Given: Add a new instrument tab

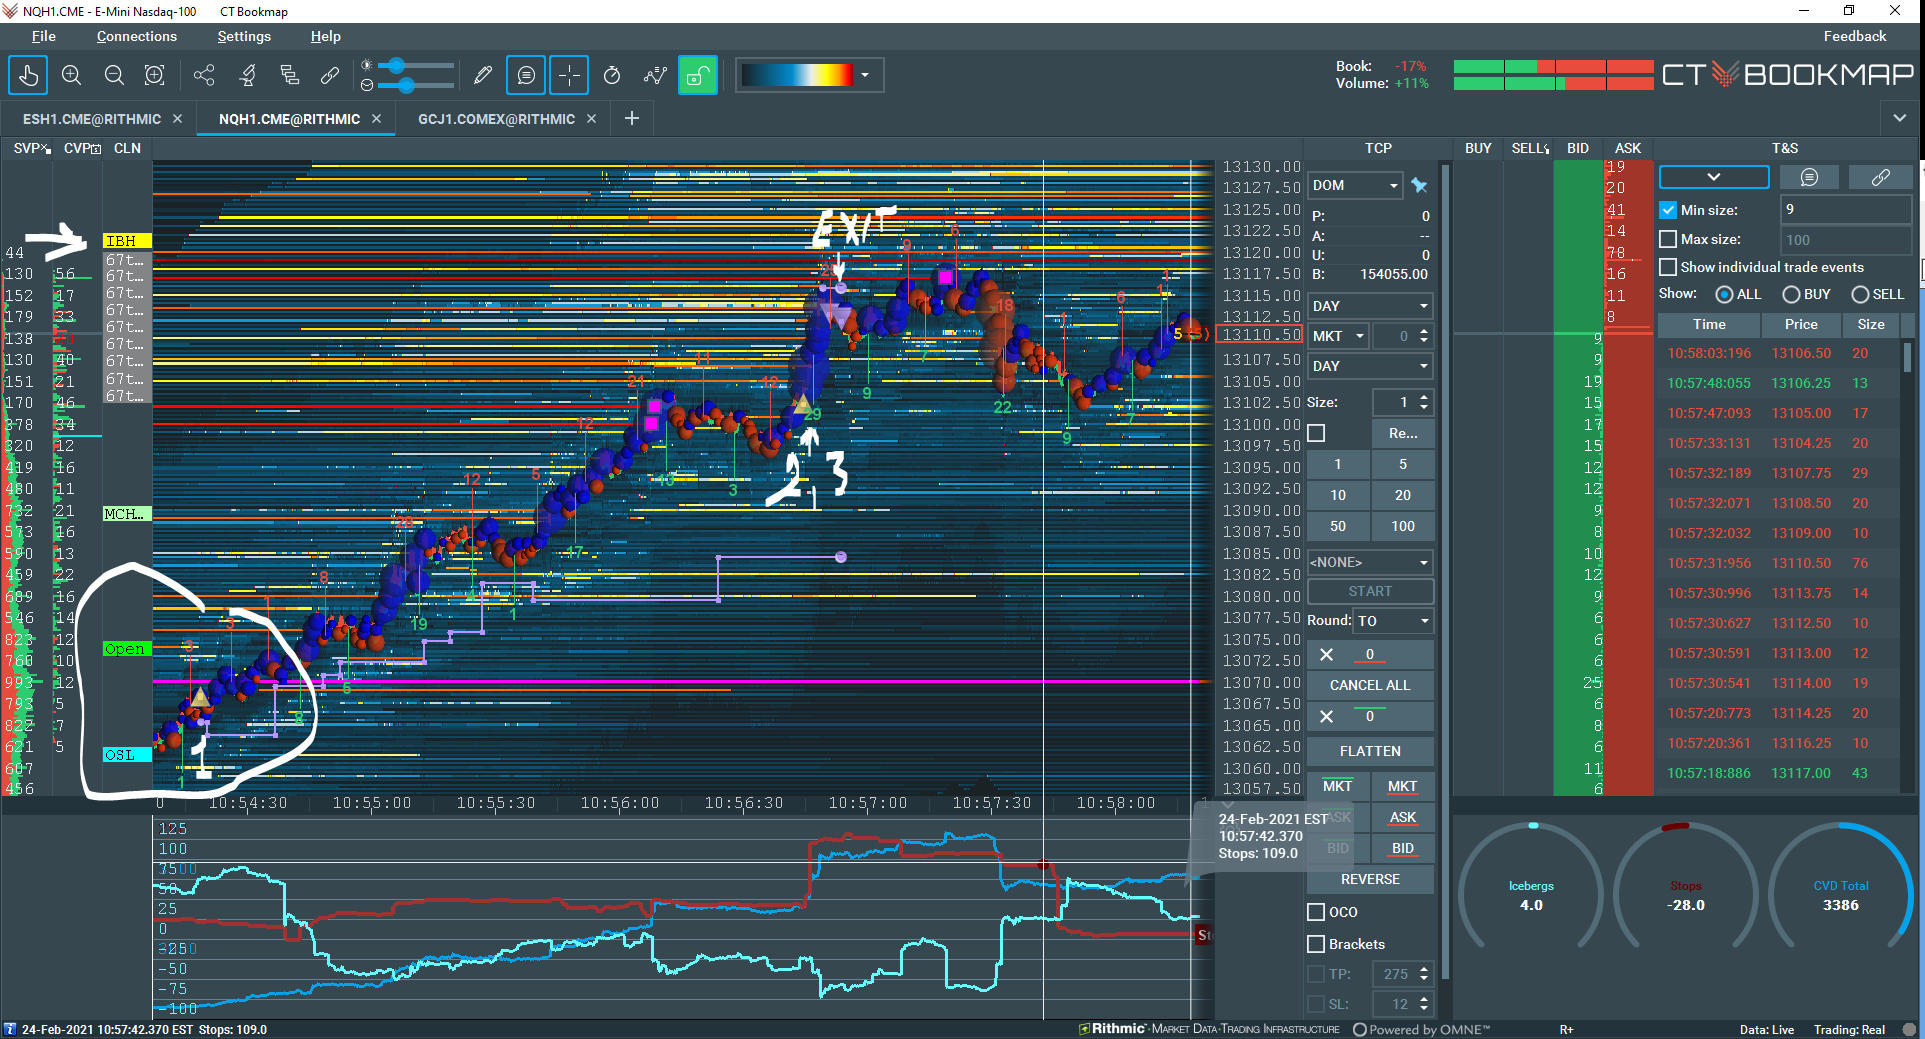Looking at the screenshot, I should tap(632, 118).
